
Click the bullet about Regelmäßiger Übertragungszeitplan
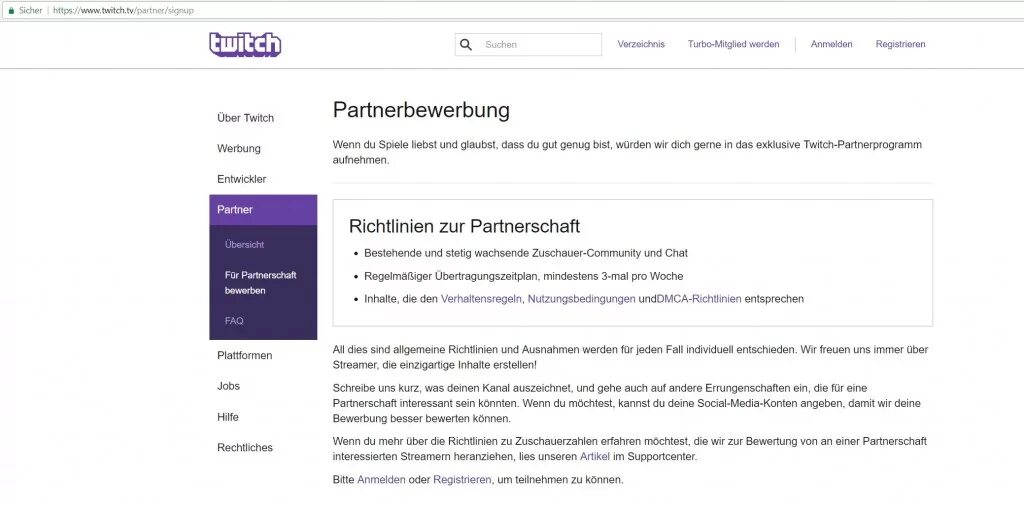pyautogui.click(x=524, y=276)
